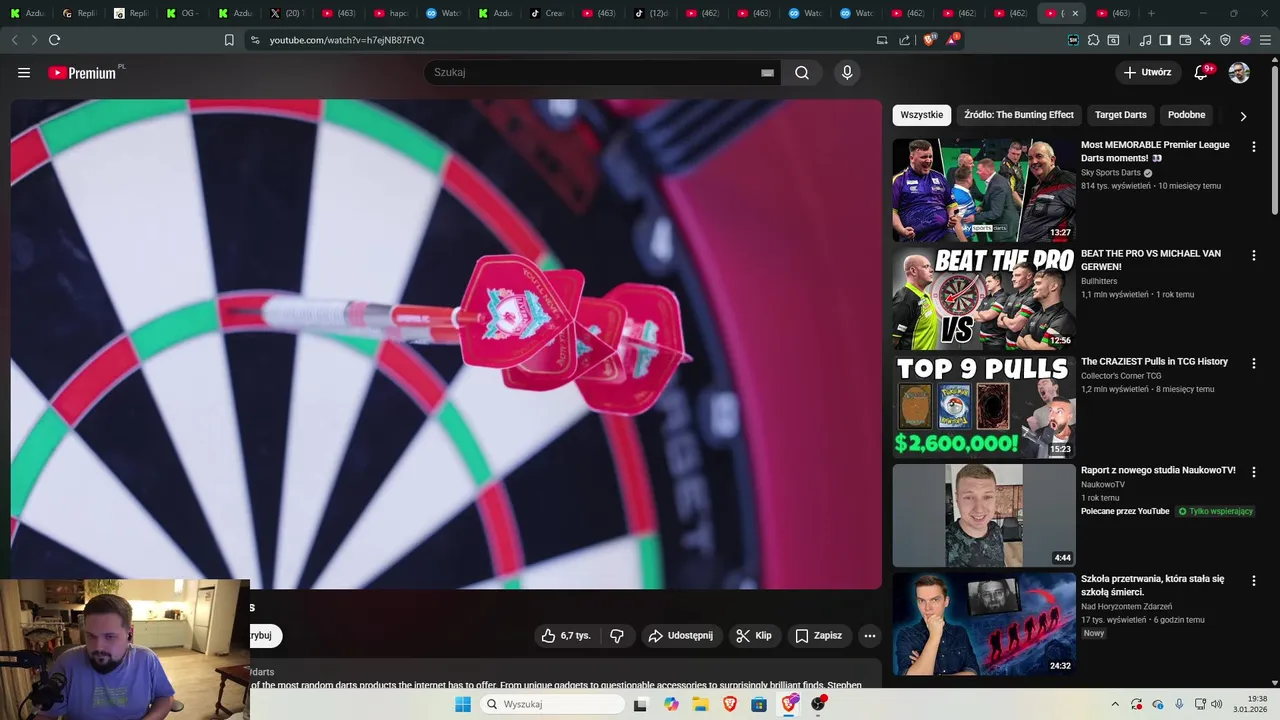The height and width of the screenshot is (720, 1280).
Task: Click the video player area
Action: coord(446,344)
